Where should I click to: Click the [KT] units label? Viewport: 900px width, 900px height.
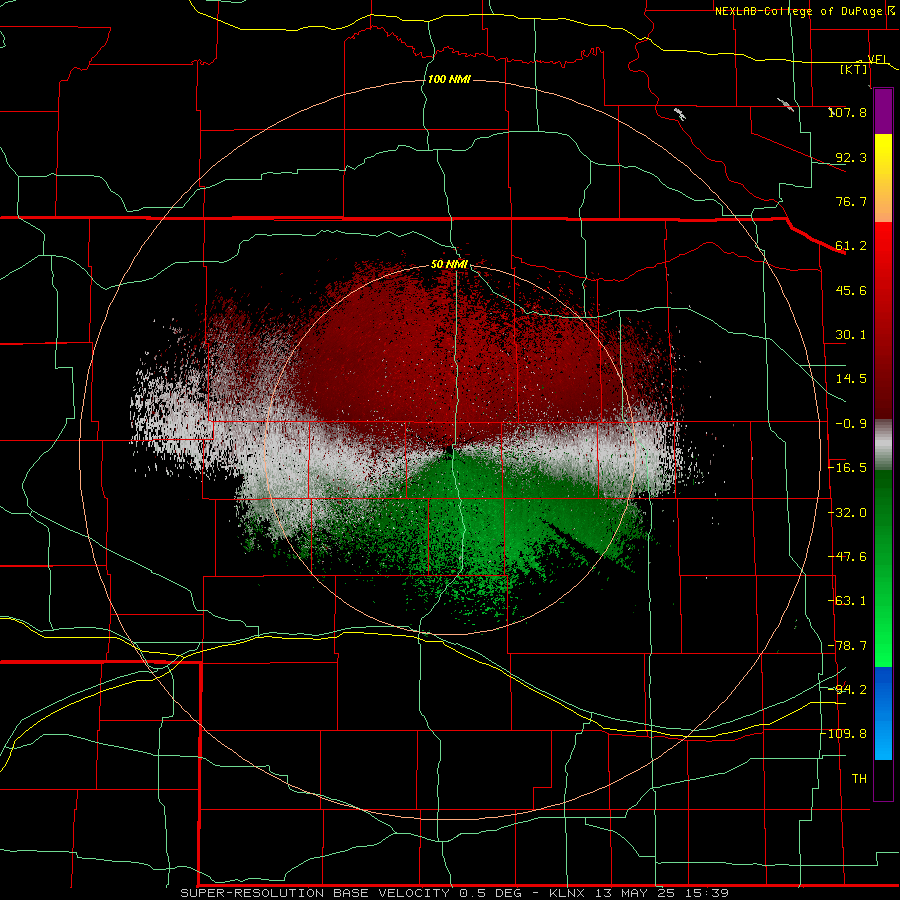coord(854,69)
